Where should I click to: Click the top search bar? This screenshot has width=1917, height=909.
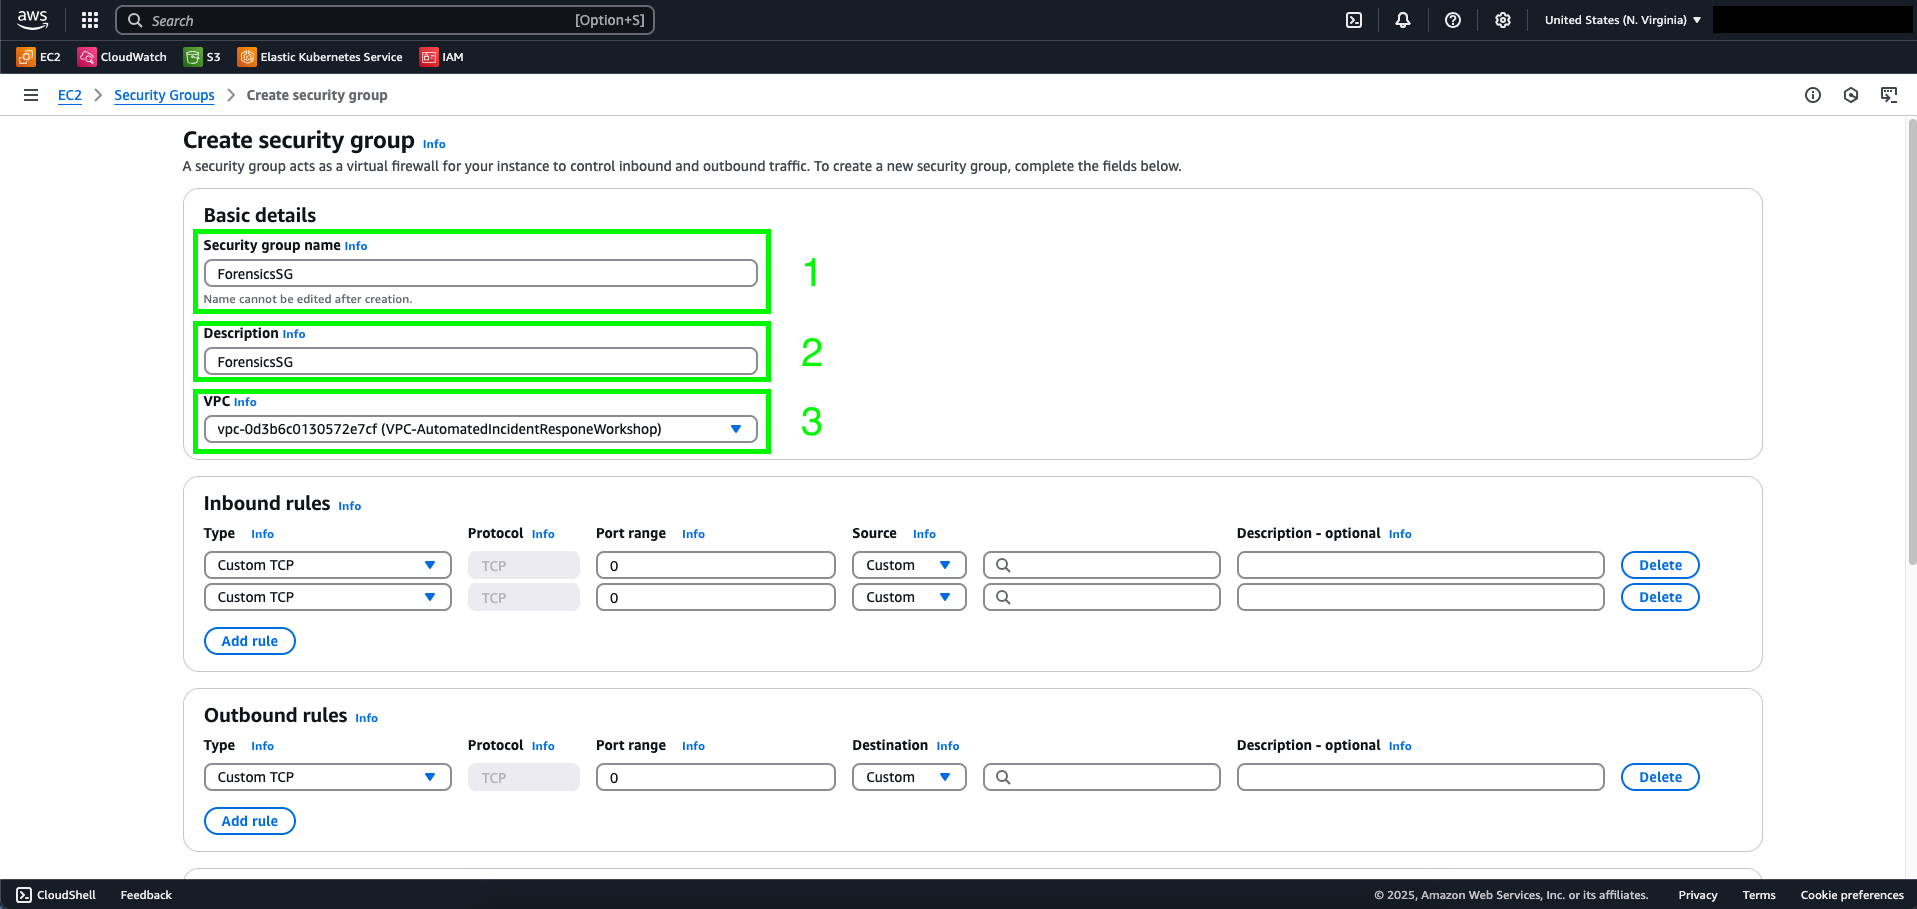[385, 20]
